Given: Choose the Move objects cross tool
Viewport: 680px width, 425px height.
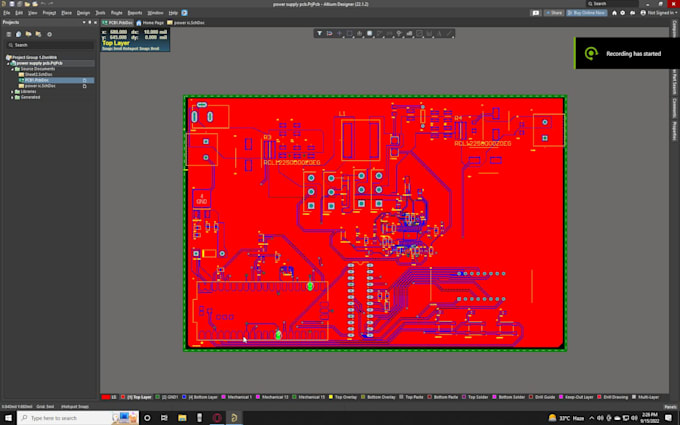Looking at the screenshot, I should coord(340,33).
